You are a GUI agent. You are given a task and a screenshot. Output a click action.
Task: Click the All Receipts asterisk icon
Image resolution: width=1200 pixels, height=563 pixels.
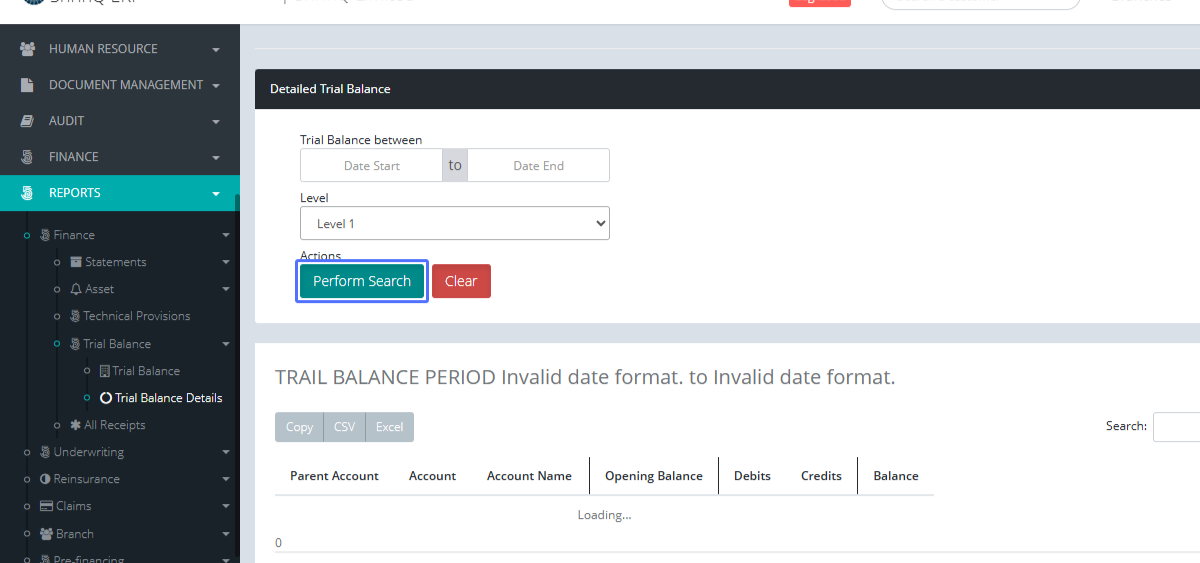click(x=76, y=425)
